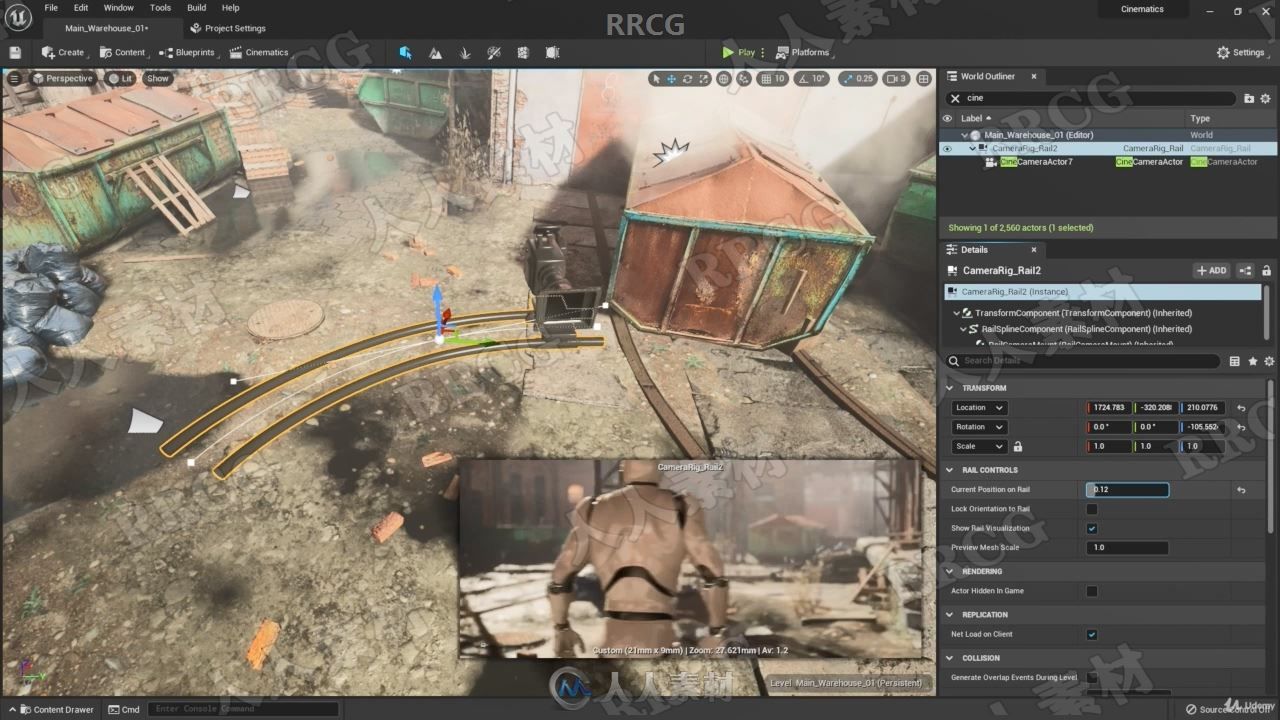Collapse the REPLICATION section

point(950,615)
